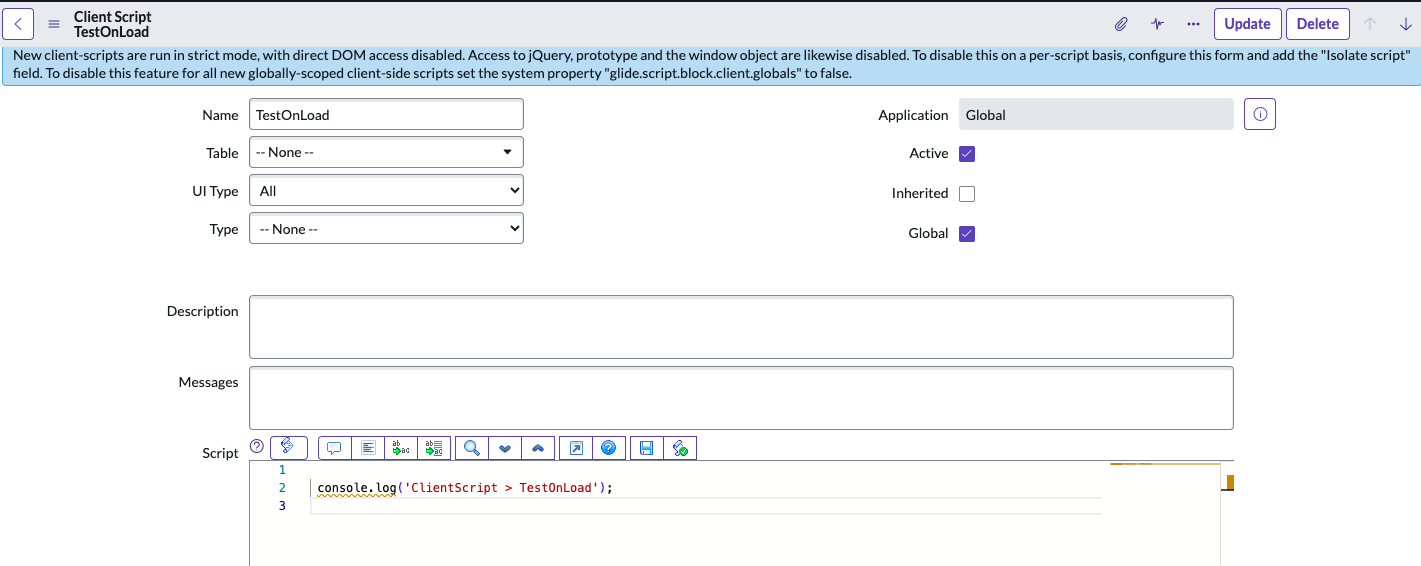Click into the Description text area

[x=741, y=327]
